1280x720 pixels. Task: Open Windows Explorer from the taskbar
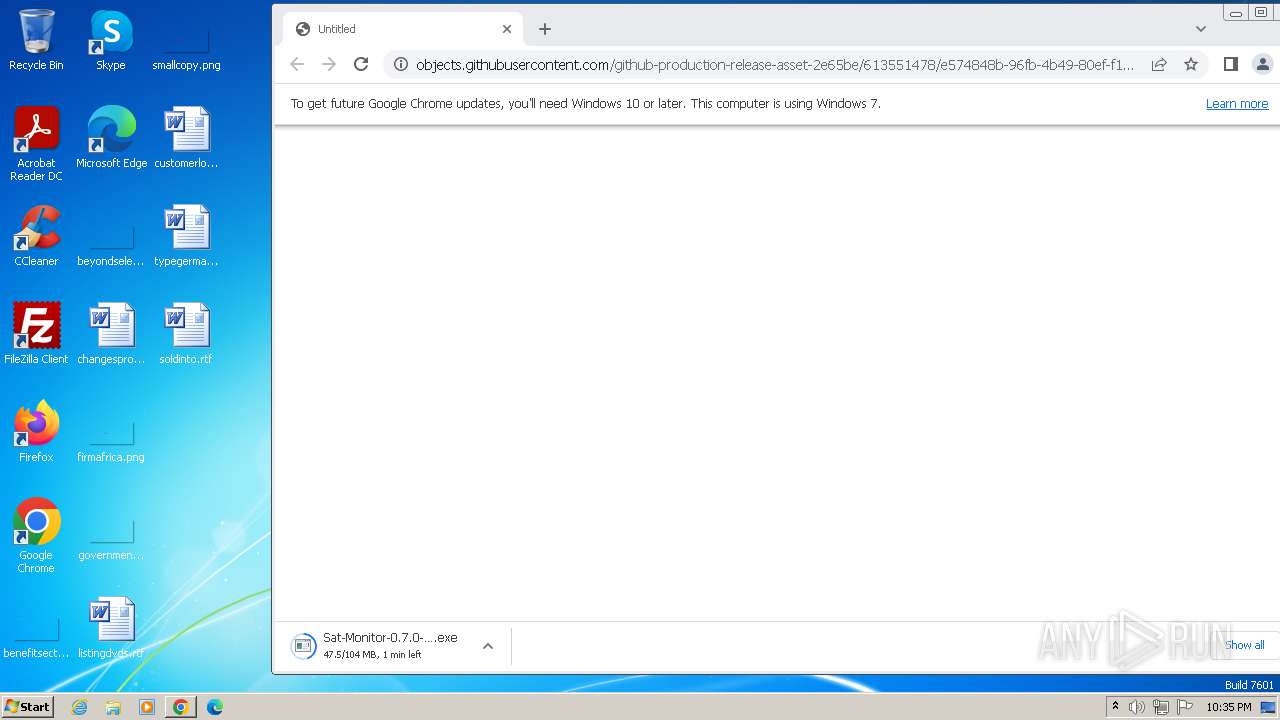click(x=113, y=707)
